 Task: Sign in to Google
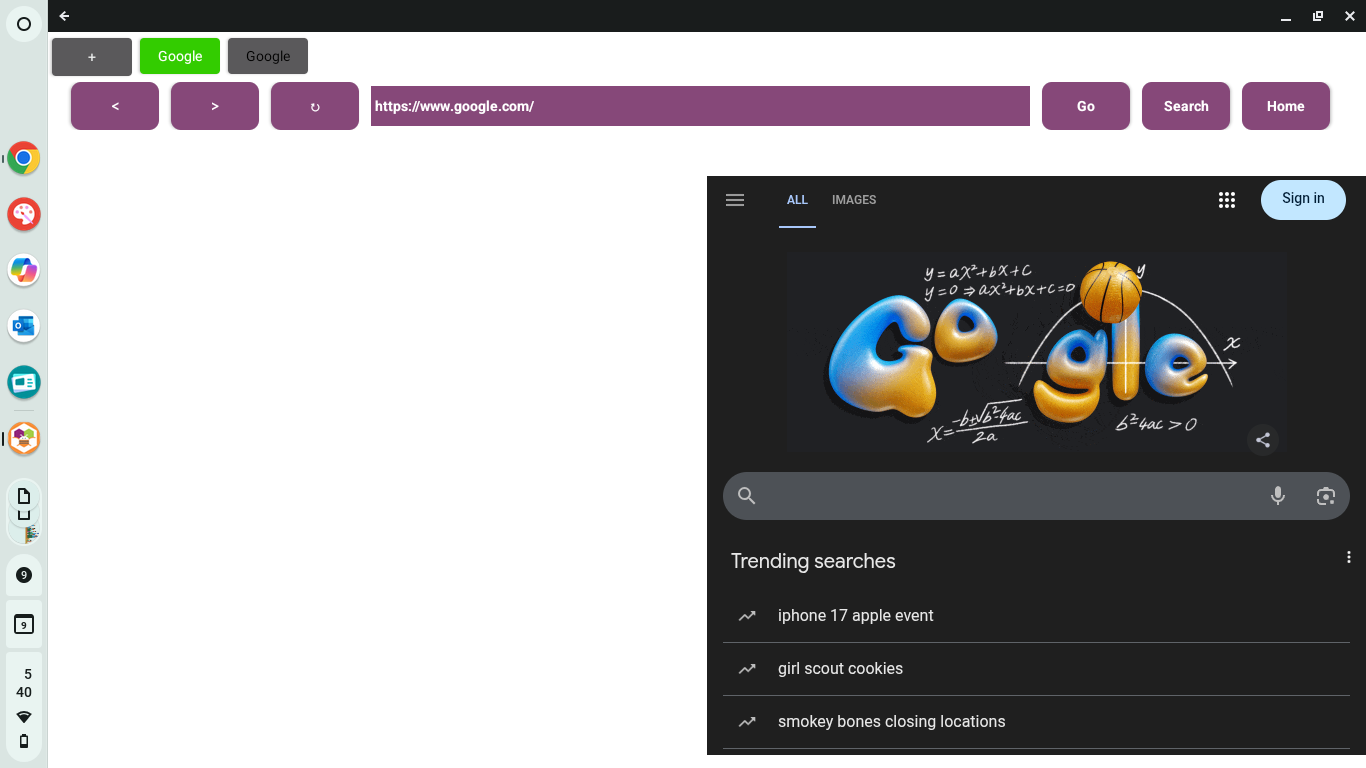[1303, 199]
